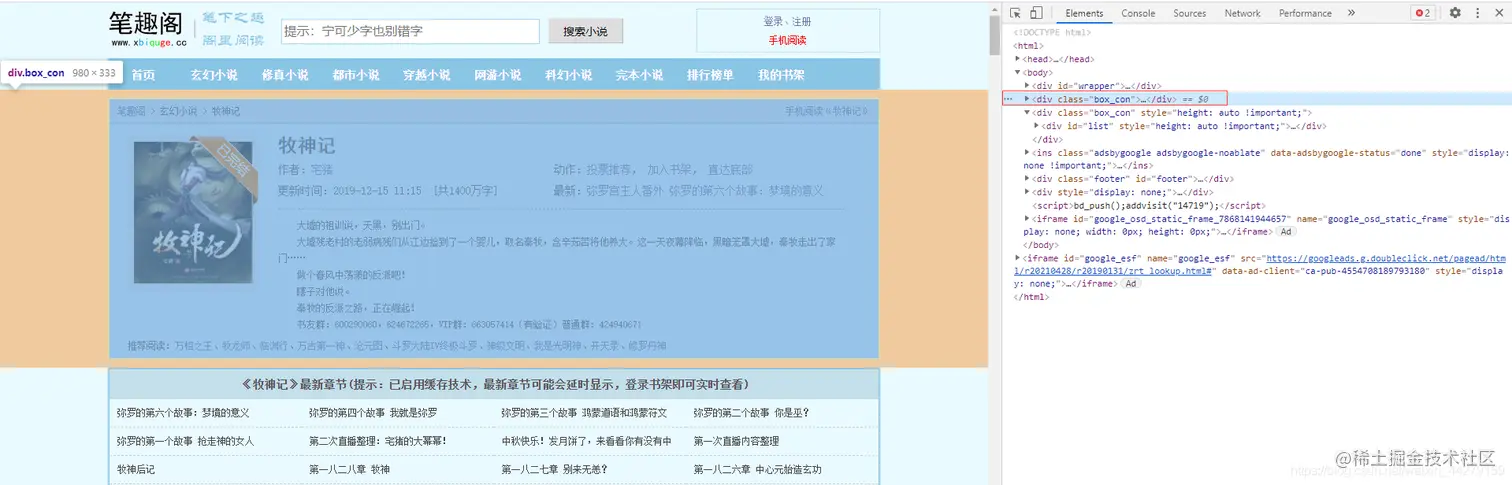Image resolution: width=1512 pixels, height=485 pixels.
Task: Open DevTools three-dot customize menu
Action: pos(1477,13)
